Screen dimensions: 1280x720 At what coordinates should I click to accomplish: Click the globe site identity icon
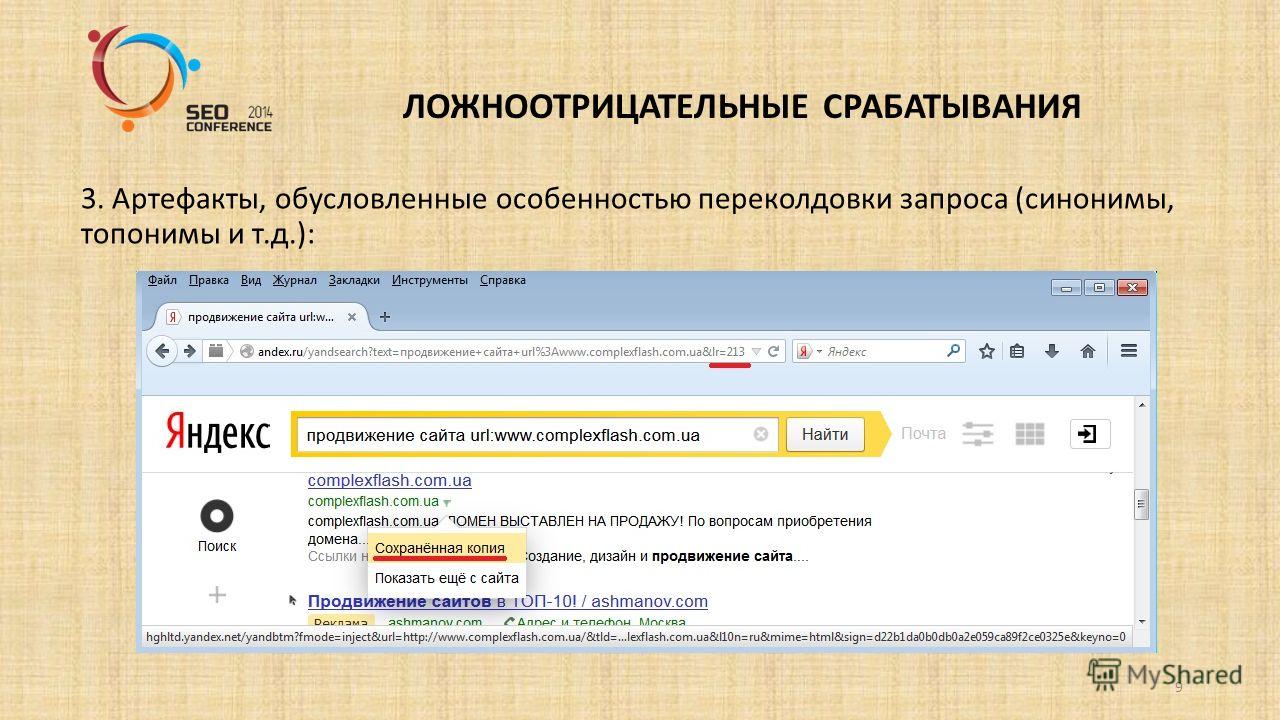(x=246, y=351)
